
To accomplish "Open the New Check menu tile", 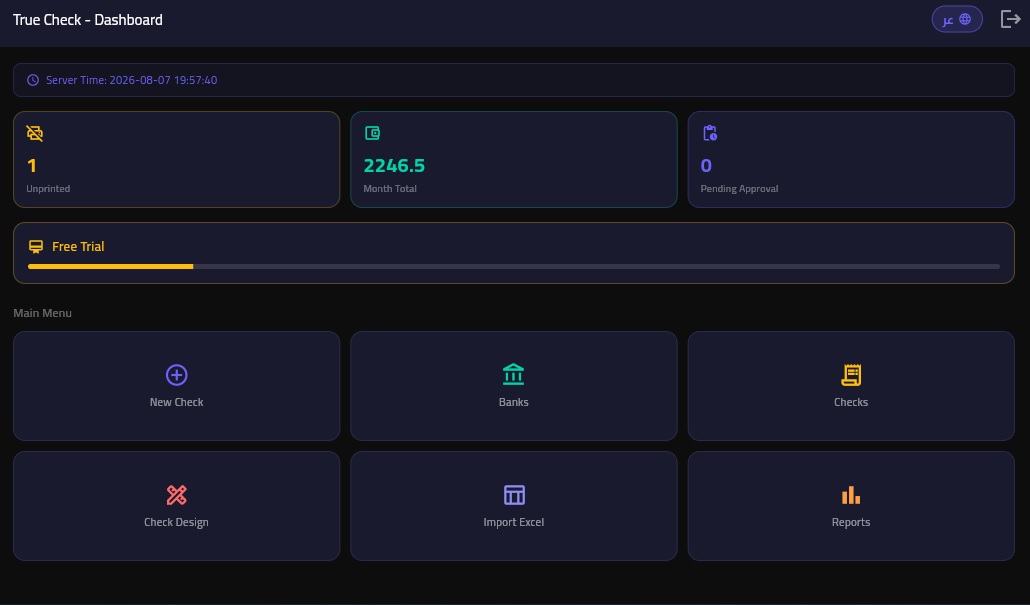I will [x=177, y=386].
